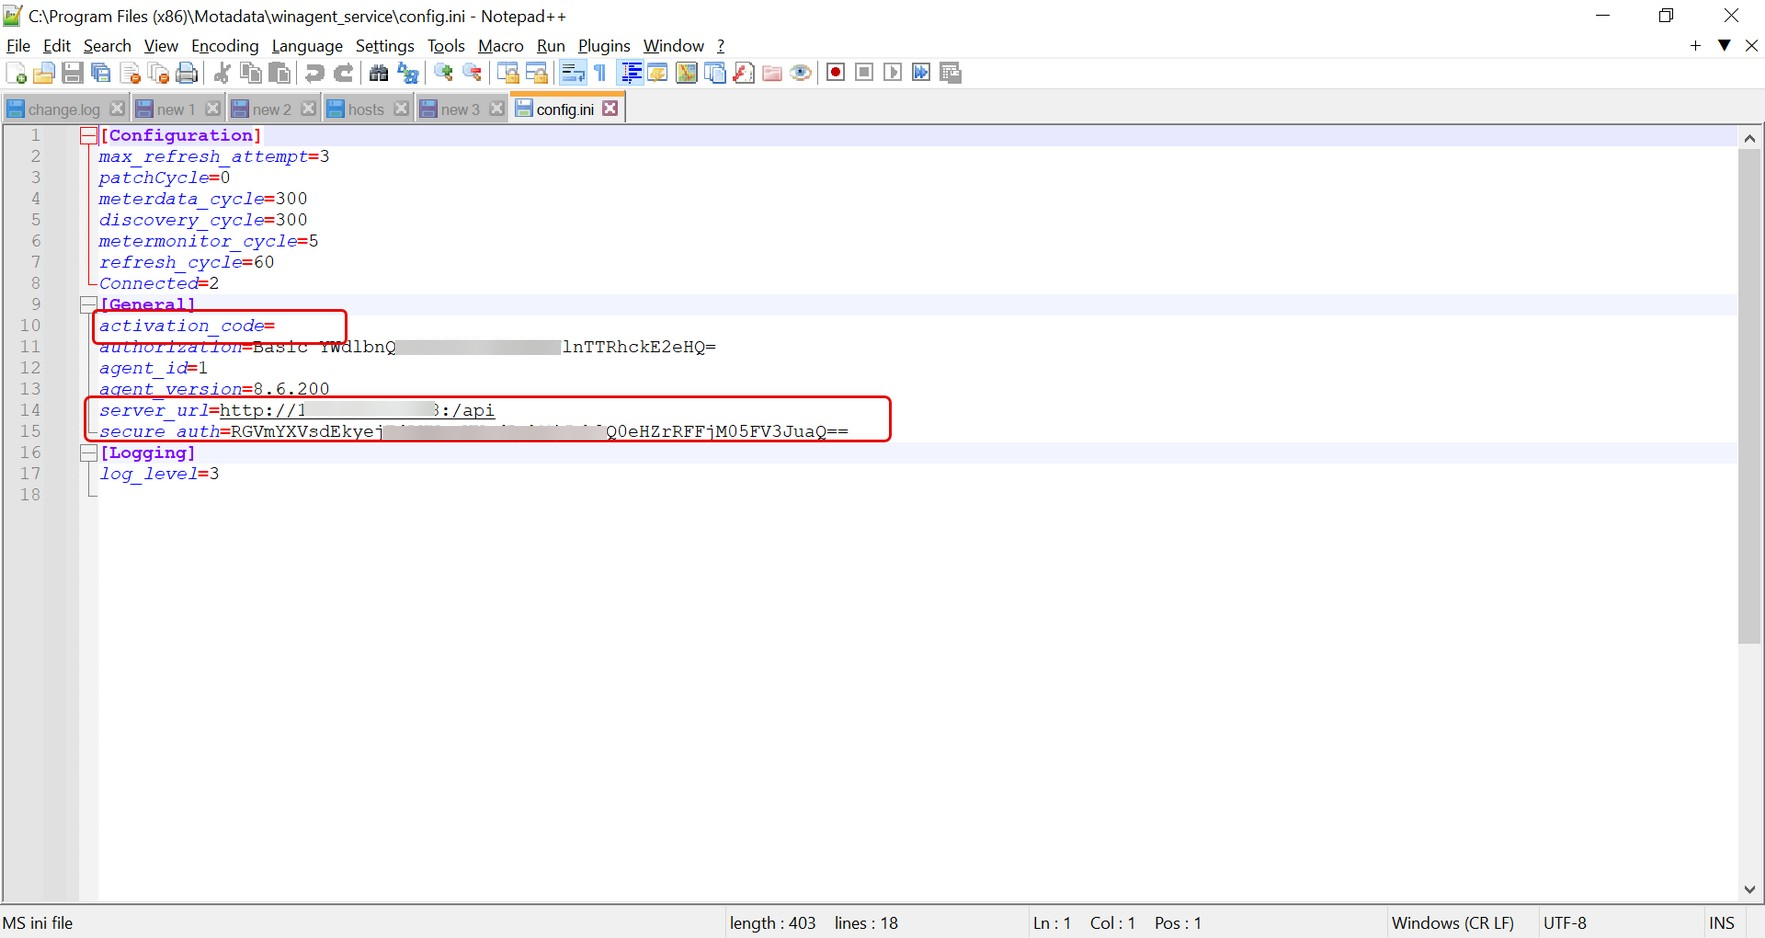Toggle Show All Characters pilcrow icon
This screenshot has width=1765, height=938.
click(600, 73)
